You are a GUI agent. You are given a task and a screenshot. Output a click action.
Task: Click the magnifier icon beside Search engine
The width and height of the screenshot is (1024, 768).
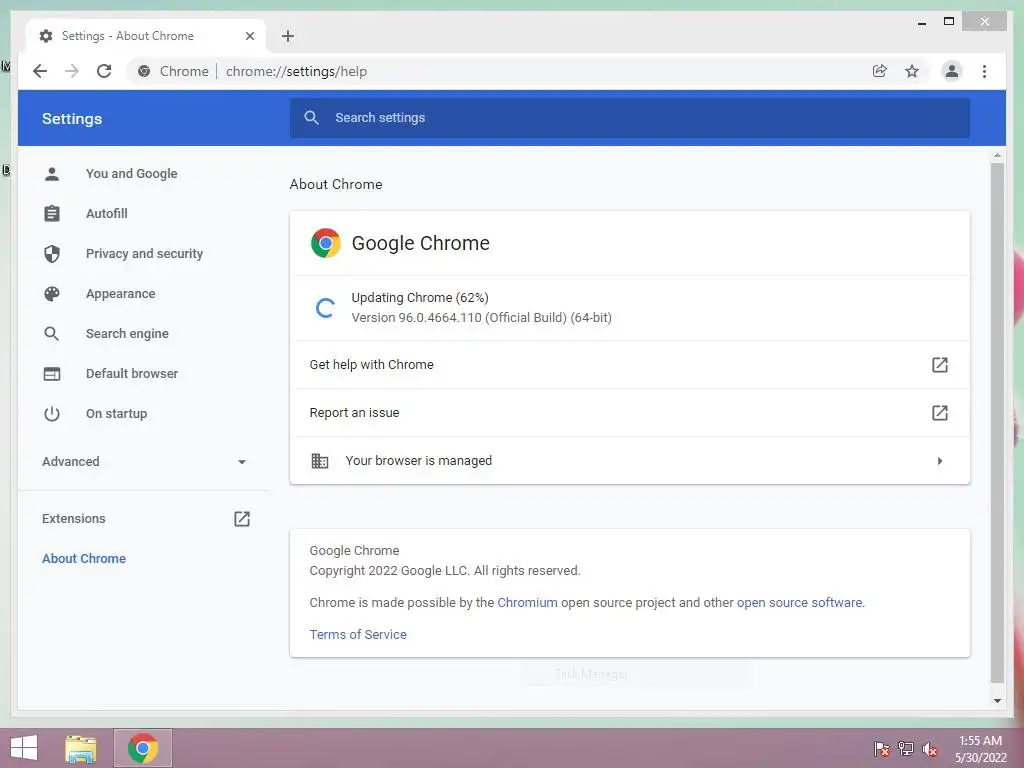tap(52, 334)
